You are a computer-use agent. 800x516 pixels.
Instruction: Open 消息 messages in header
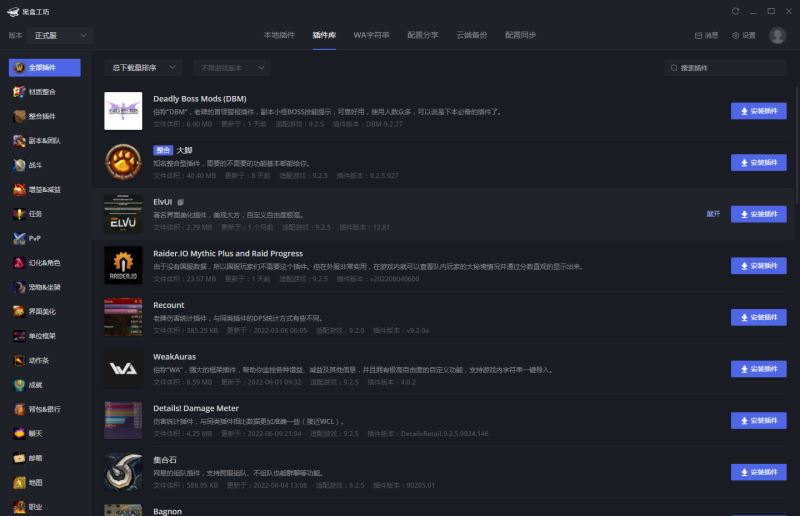[x=707, y=35]
